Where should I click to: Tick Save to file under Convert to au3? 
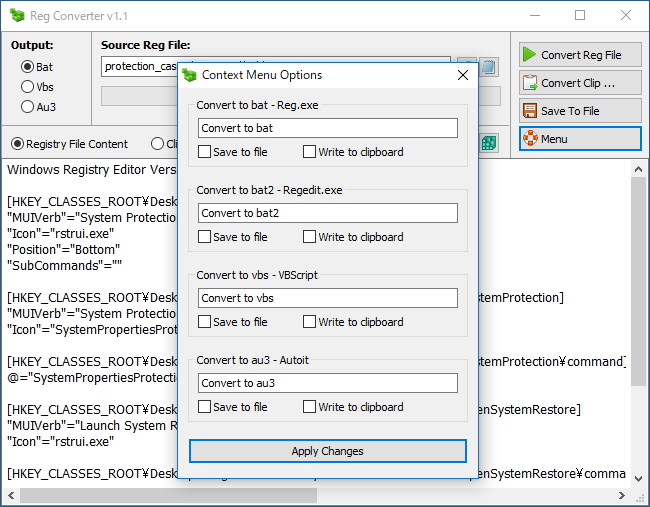pyautogui.click(x=204, y=407)
